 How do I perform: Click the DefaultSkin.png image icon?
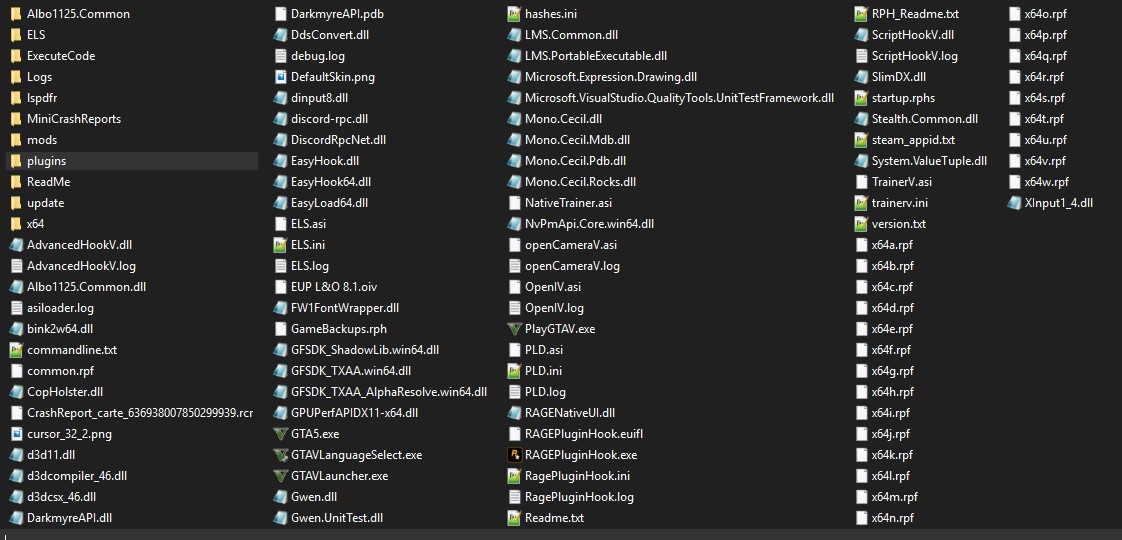click(280, 77)
